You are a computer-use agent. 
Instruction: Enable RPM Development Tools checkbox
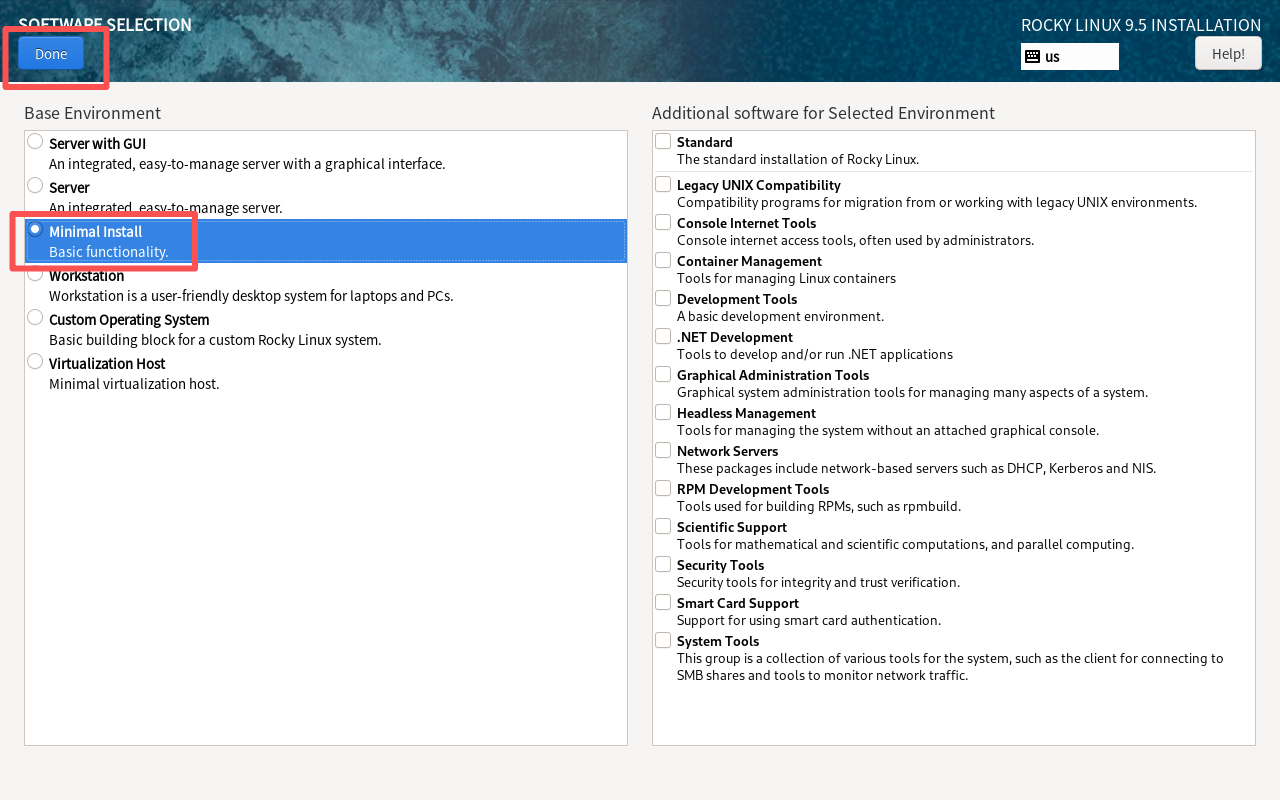(663, 488)
